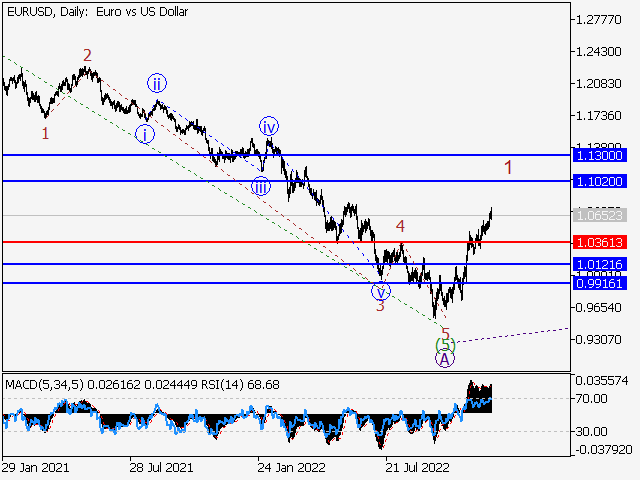
Task: Click the MACD(5,34,5) RSI(14) indicator caption
Action: click(x=142, y=385)
